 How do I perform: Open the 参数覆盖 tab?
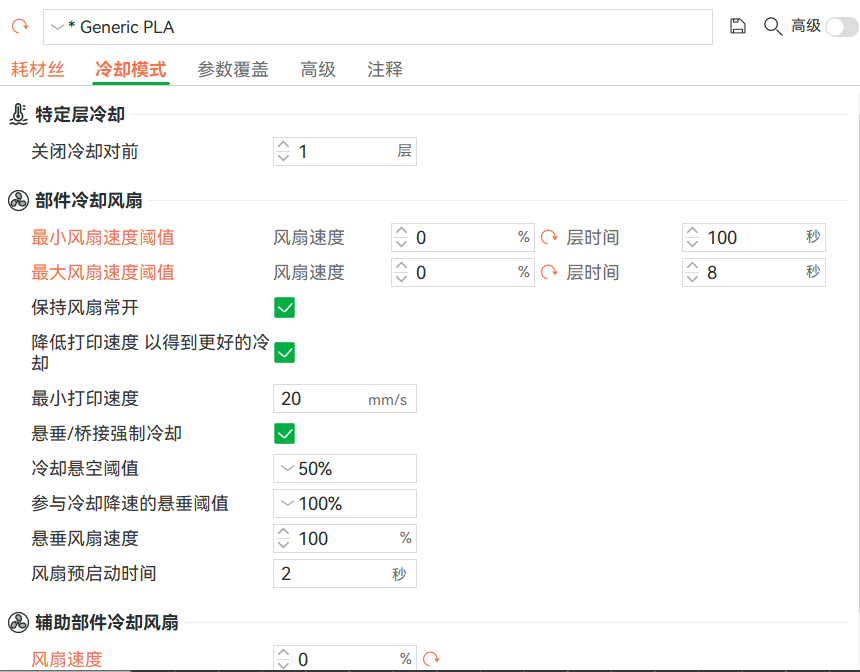(233, 70)
